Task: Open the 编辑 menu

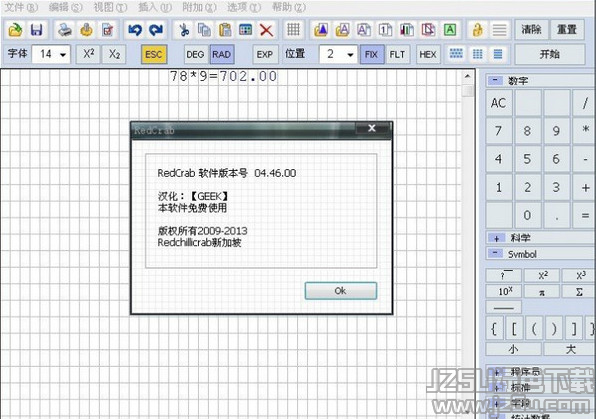Action: (65, 7)
